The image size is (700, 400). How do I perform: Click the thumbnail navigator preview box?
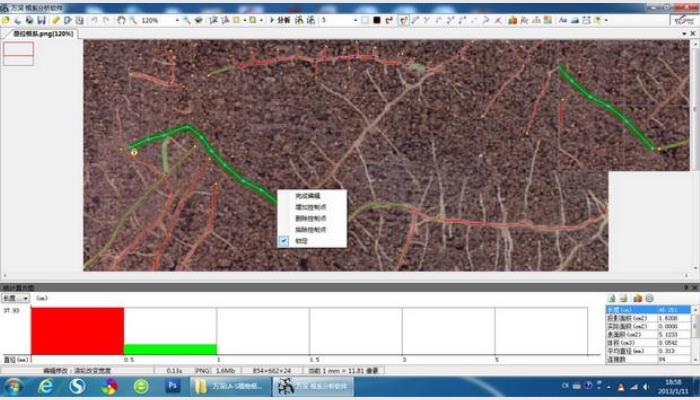[x=19, y=55]
